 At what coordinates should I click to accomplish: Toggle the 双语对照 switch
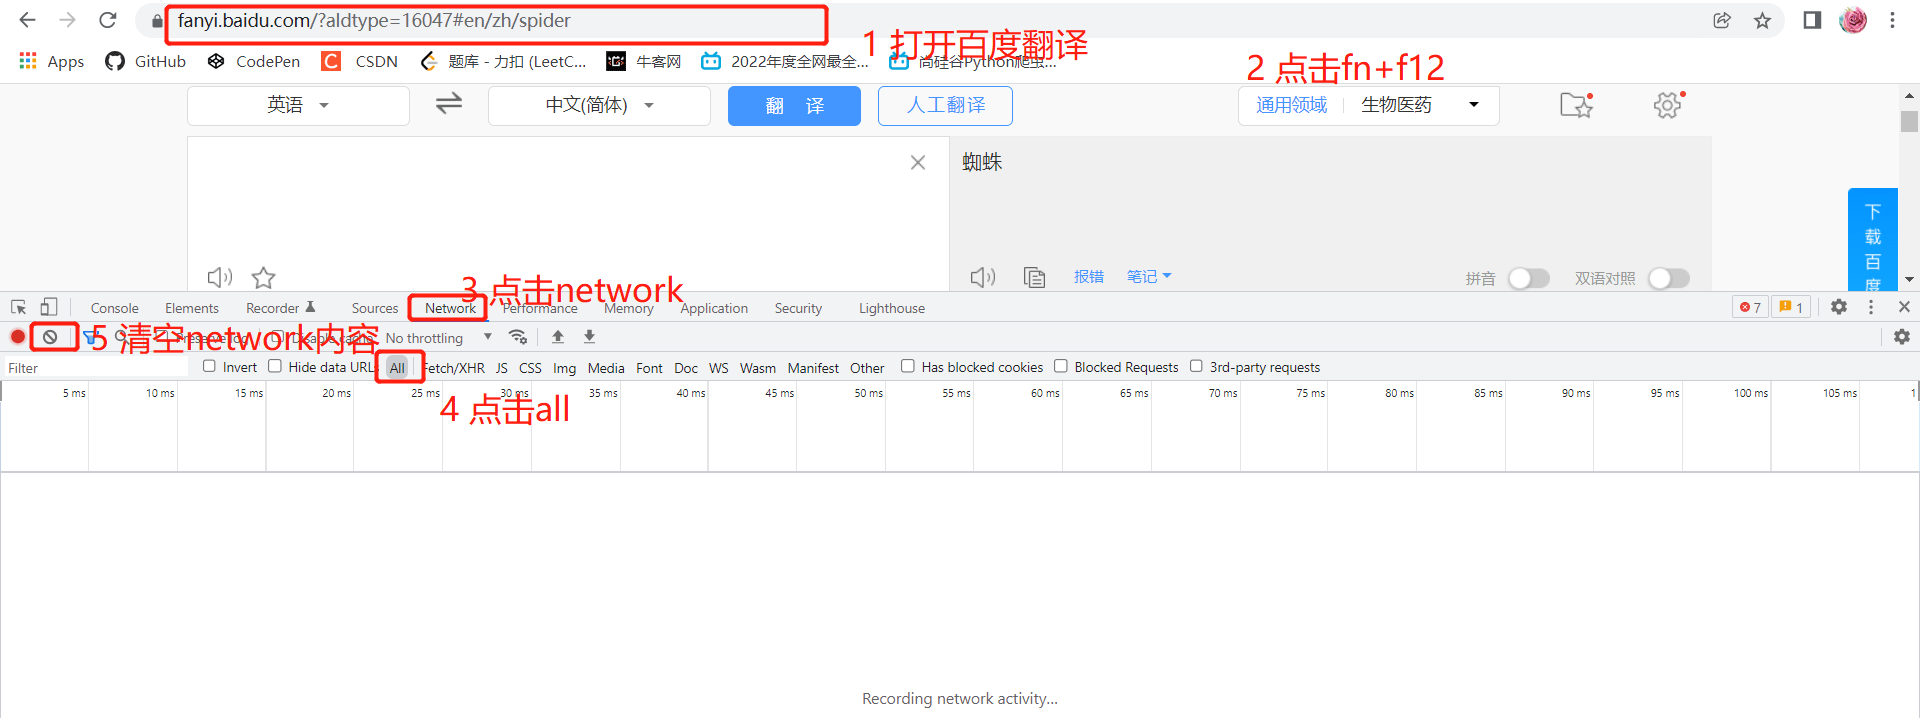pyautogui.click(x=1669, y=278)
